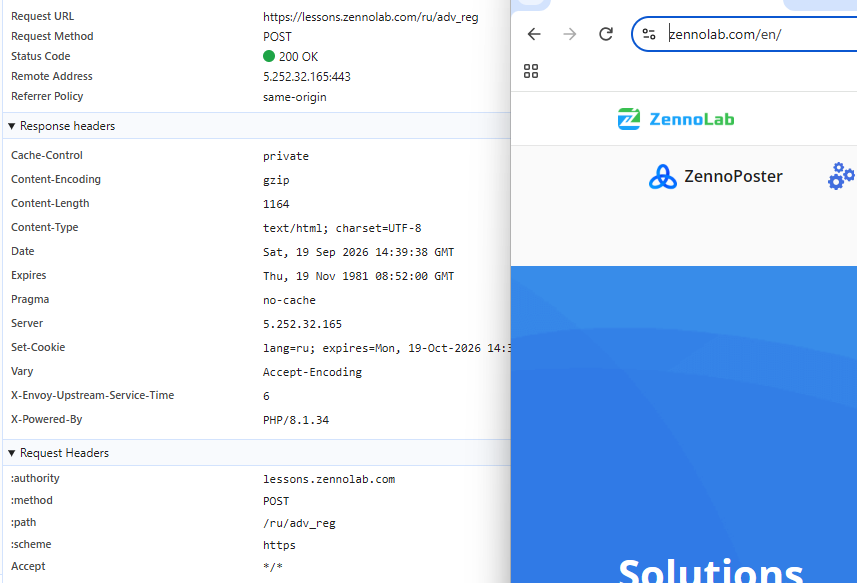Viewport: 857px width, 583px height.
Task: Select the Remote Address value 5.252.32.165:443
Action: click(x=307, y=76)
